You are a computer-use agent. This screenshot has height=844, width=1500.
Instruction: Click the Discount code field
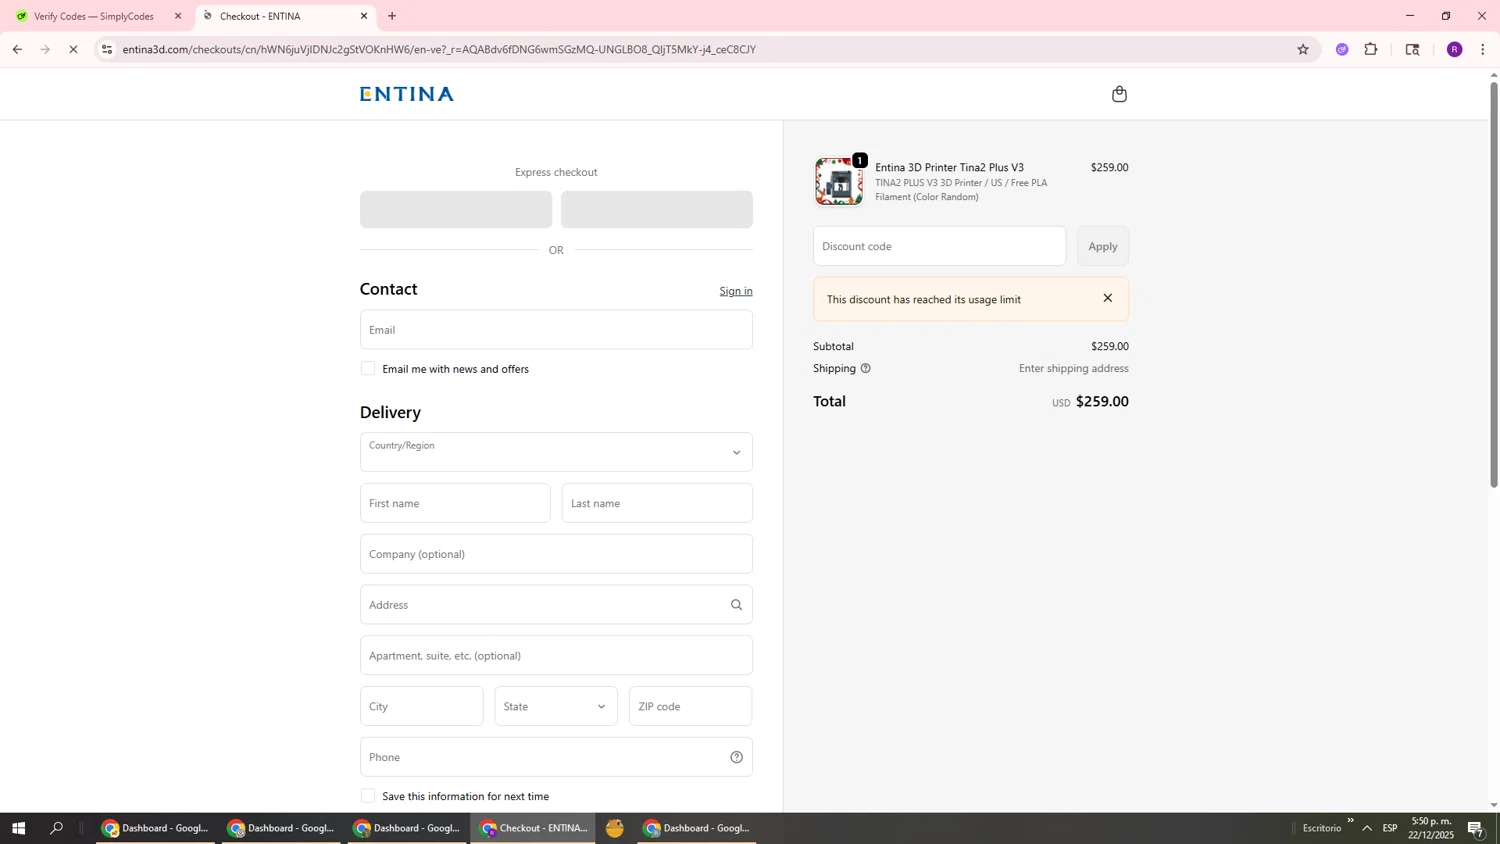(939, 246)
